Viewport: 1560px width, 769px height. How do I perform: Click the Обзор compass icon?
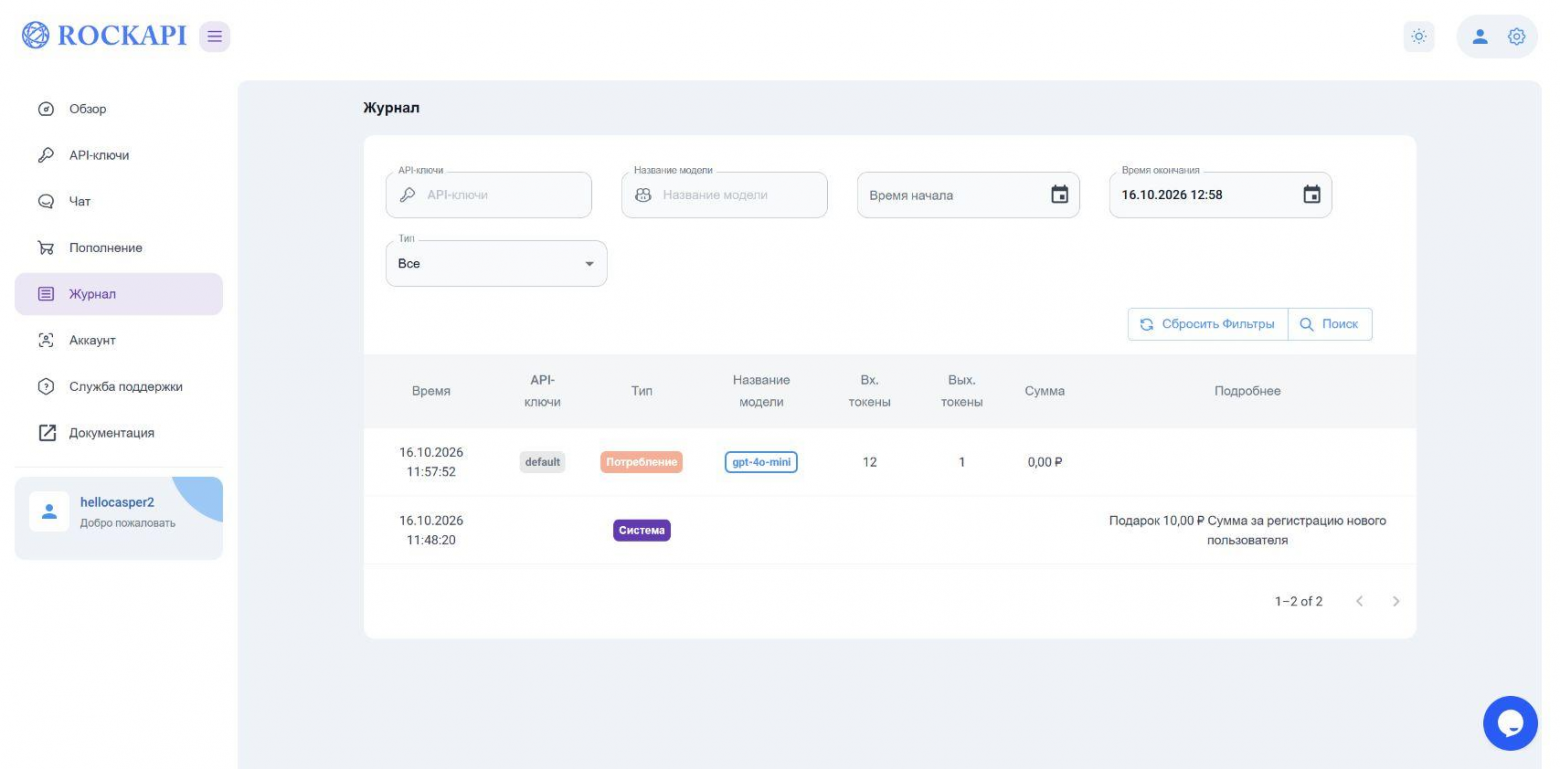[45, 109]
